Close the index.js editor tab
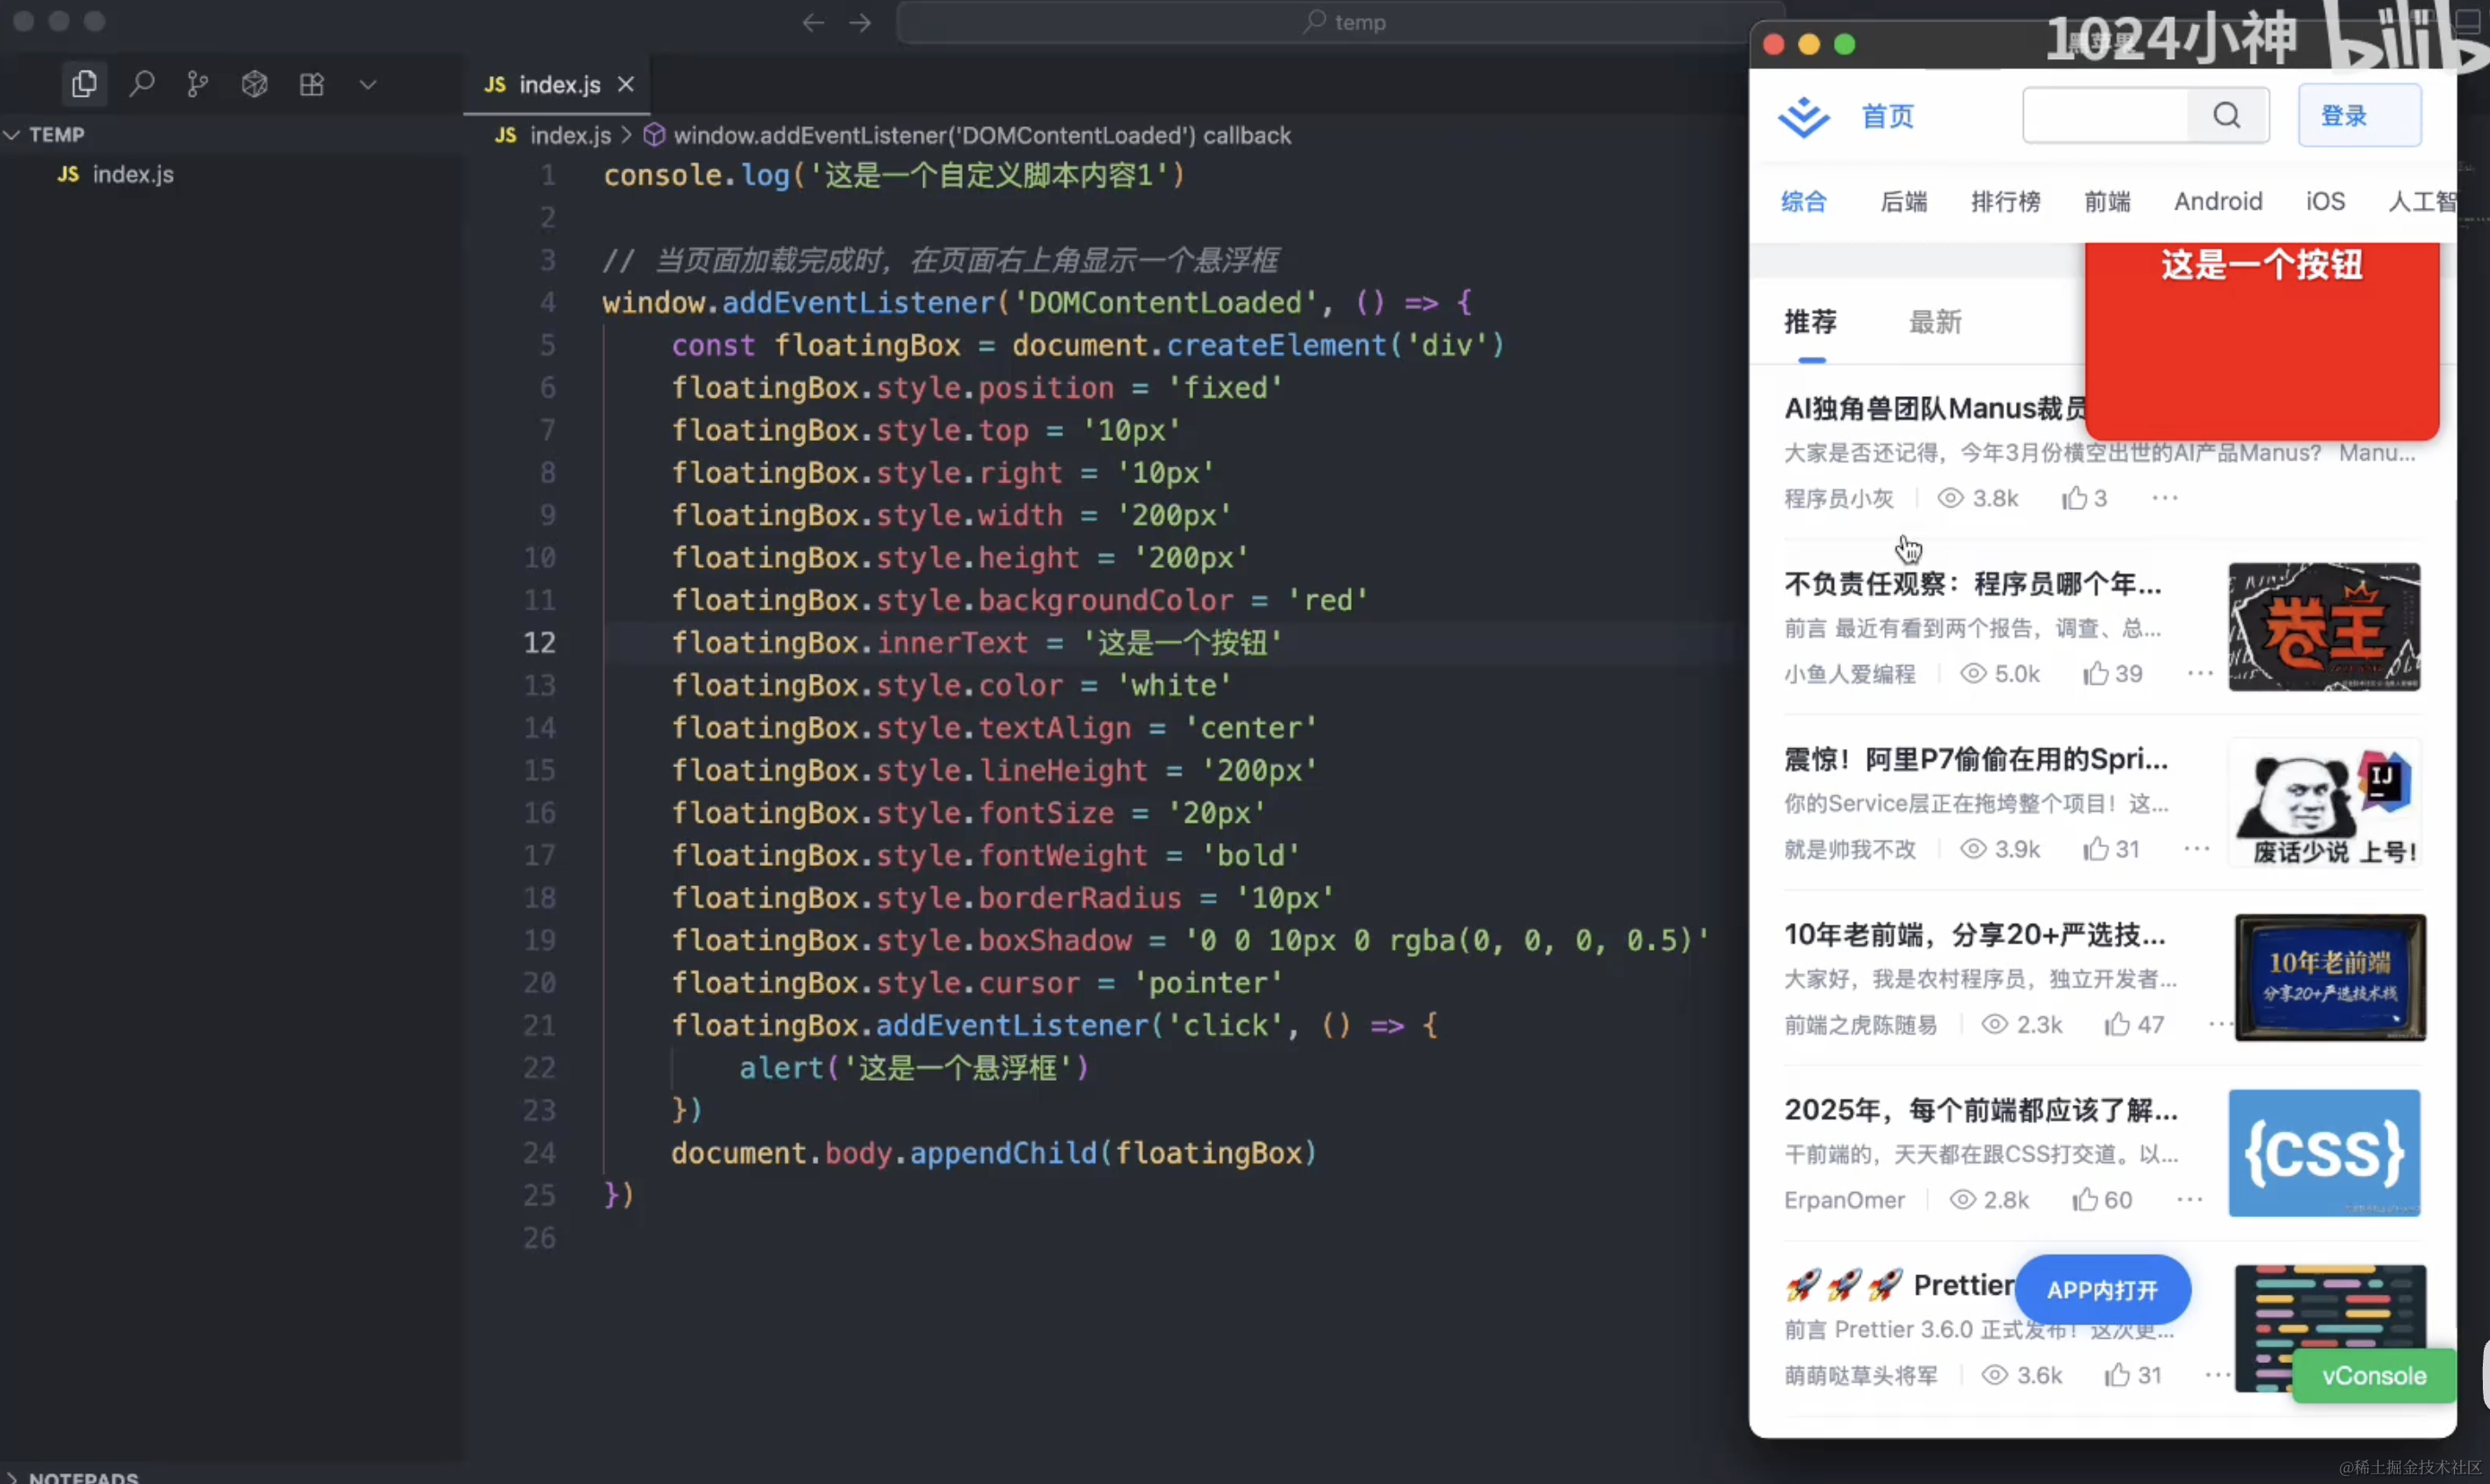Viewport: 2490px width, 1484px height. (626, 84)
